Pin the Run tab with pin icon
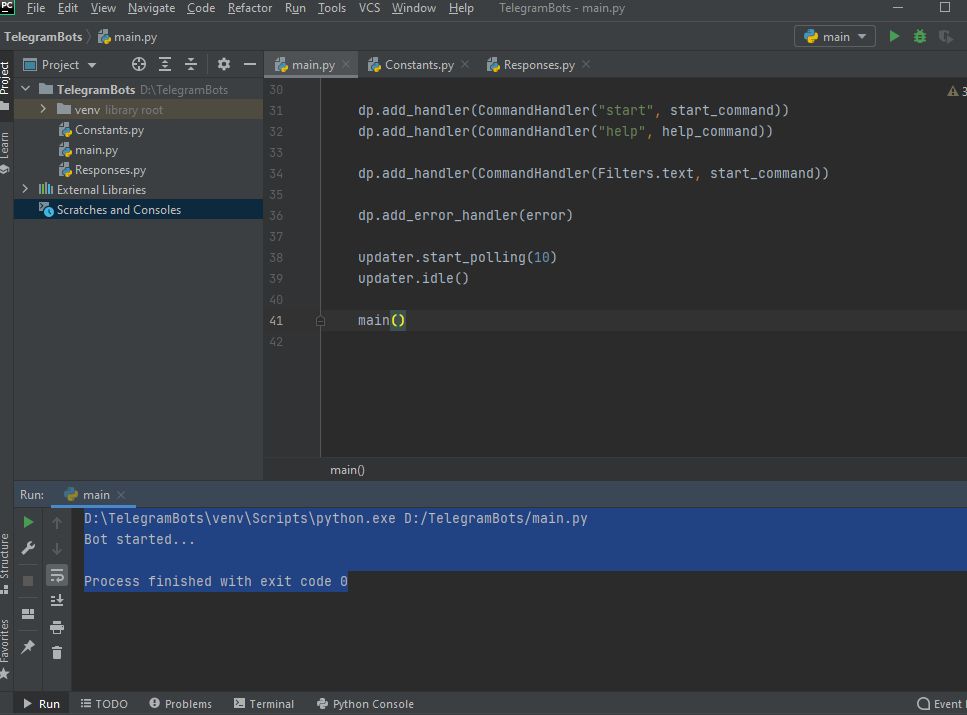 pyautogui.click(x=28, y=647)
